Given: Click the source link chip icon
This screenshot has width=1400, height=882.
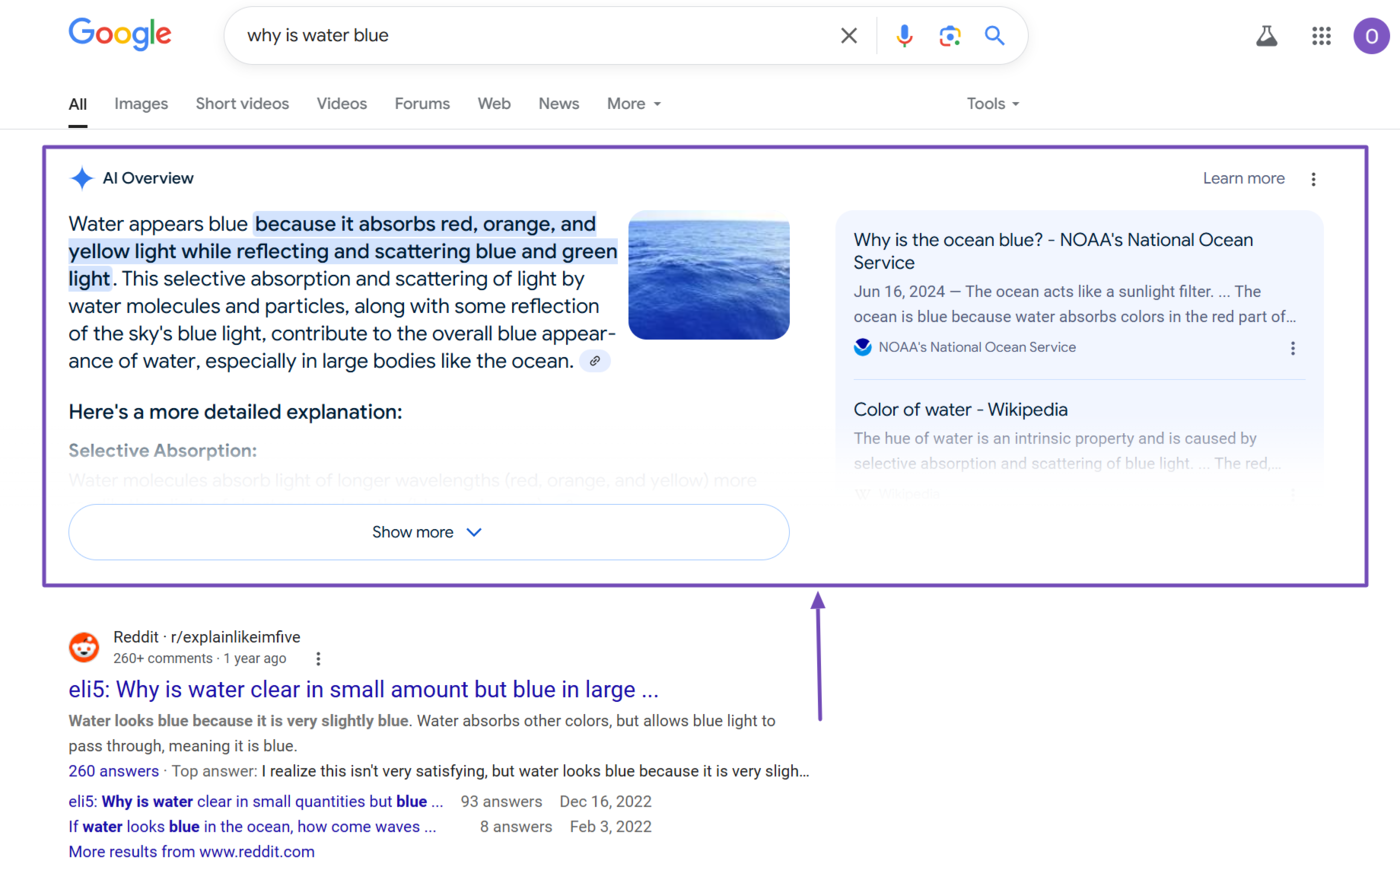Looking at the screenshot, I should coord(595,361).
